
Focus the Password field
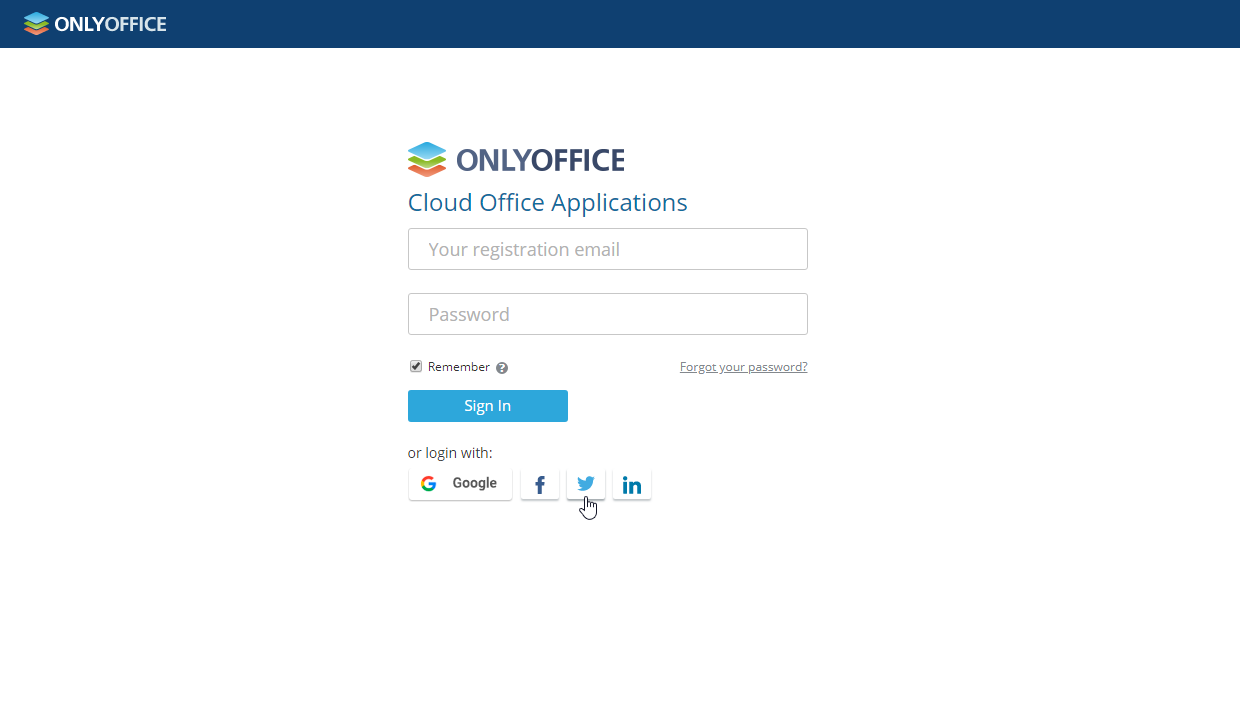click(x=608, y=314)
